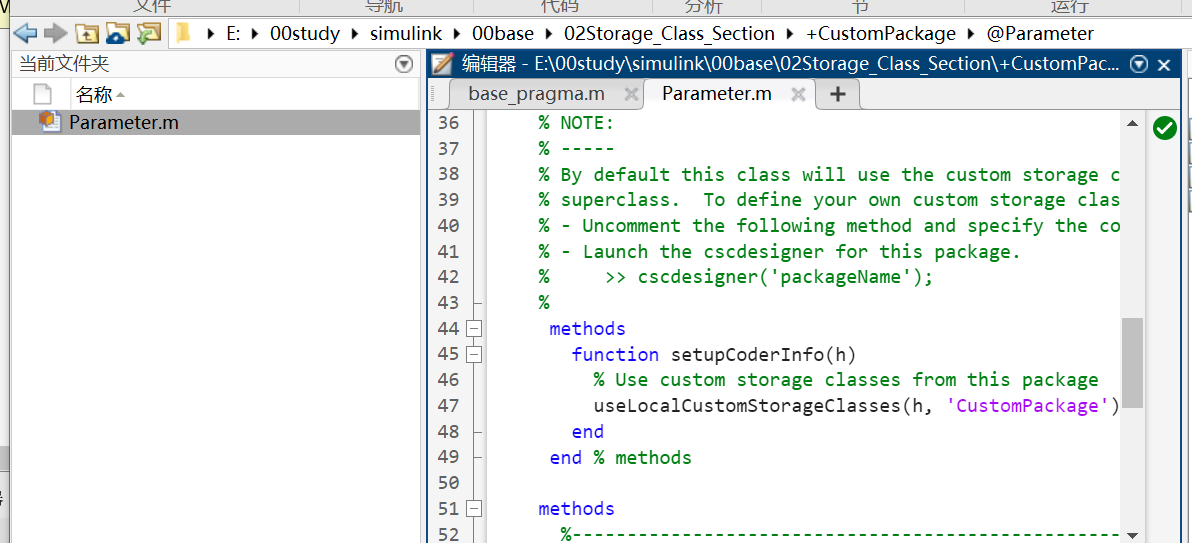Click the green-arrow folder icon in address bar
This screenshot has width=1192, height=543.
click(x=149, y=33)
